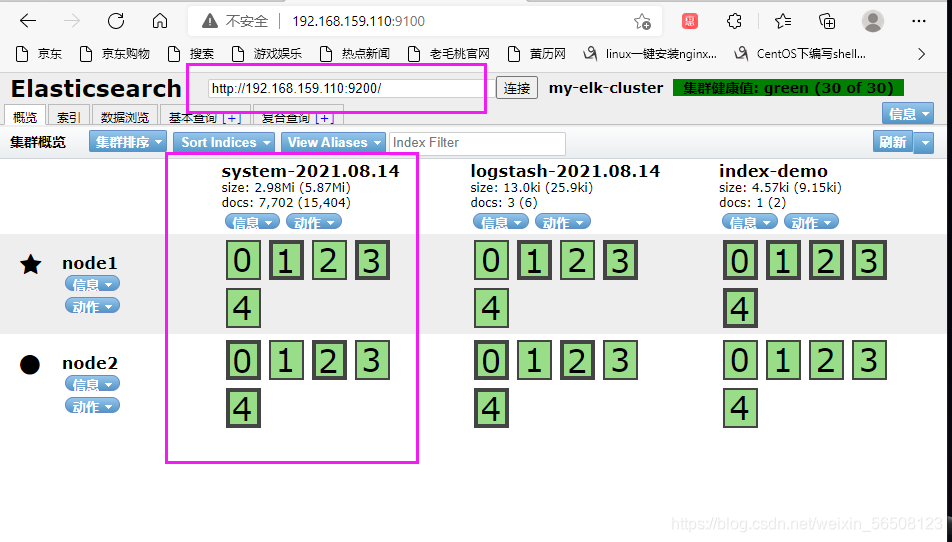
Task: Click the 连接 connect button
Action: click(x=517, y=89)
